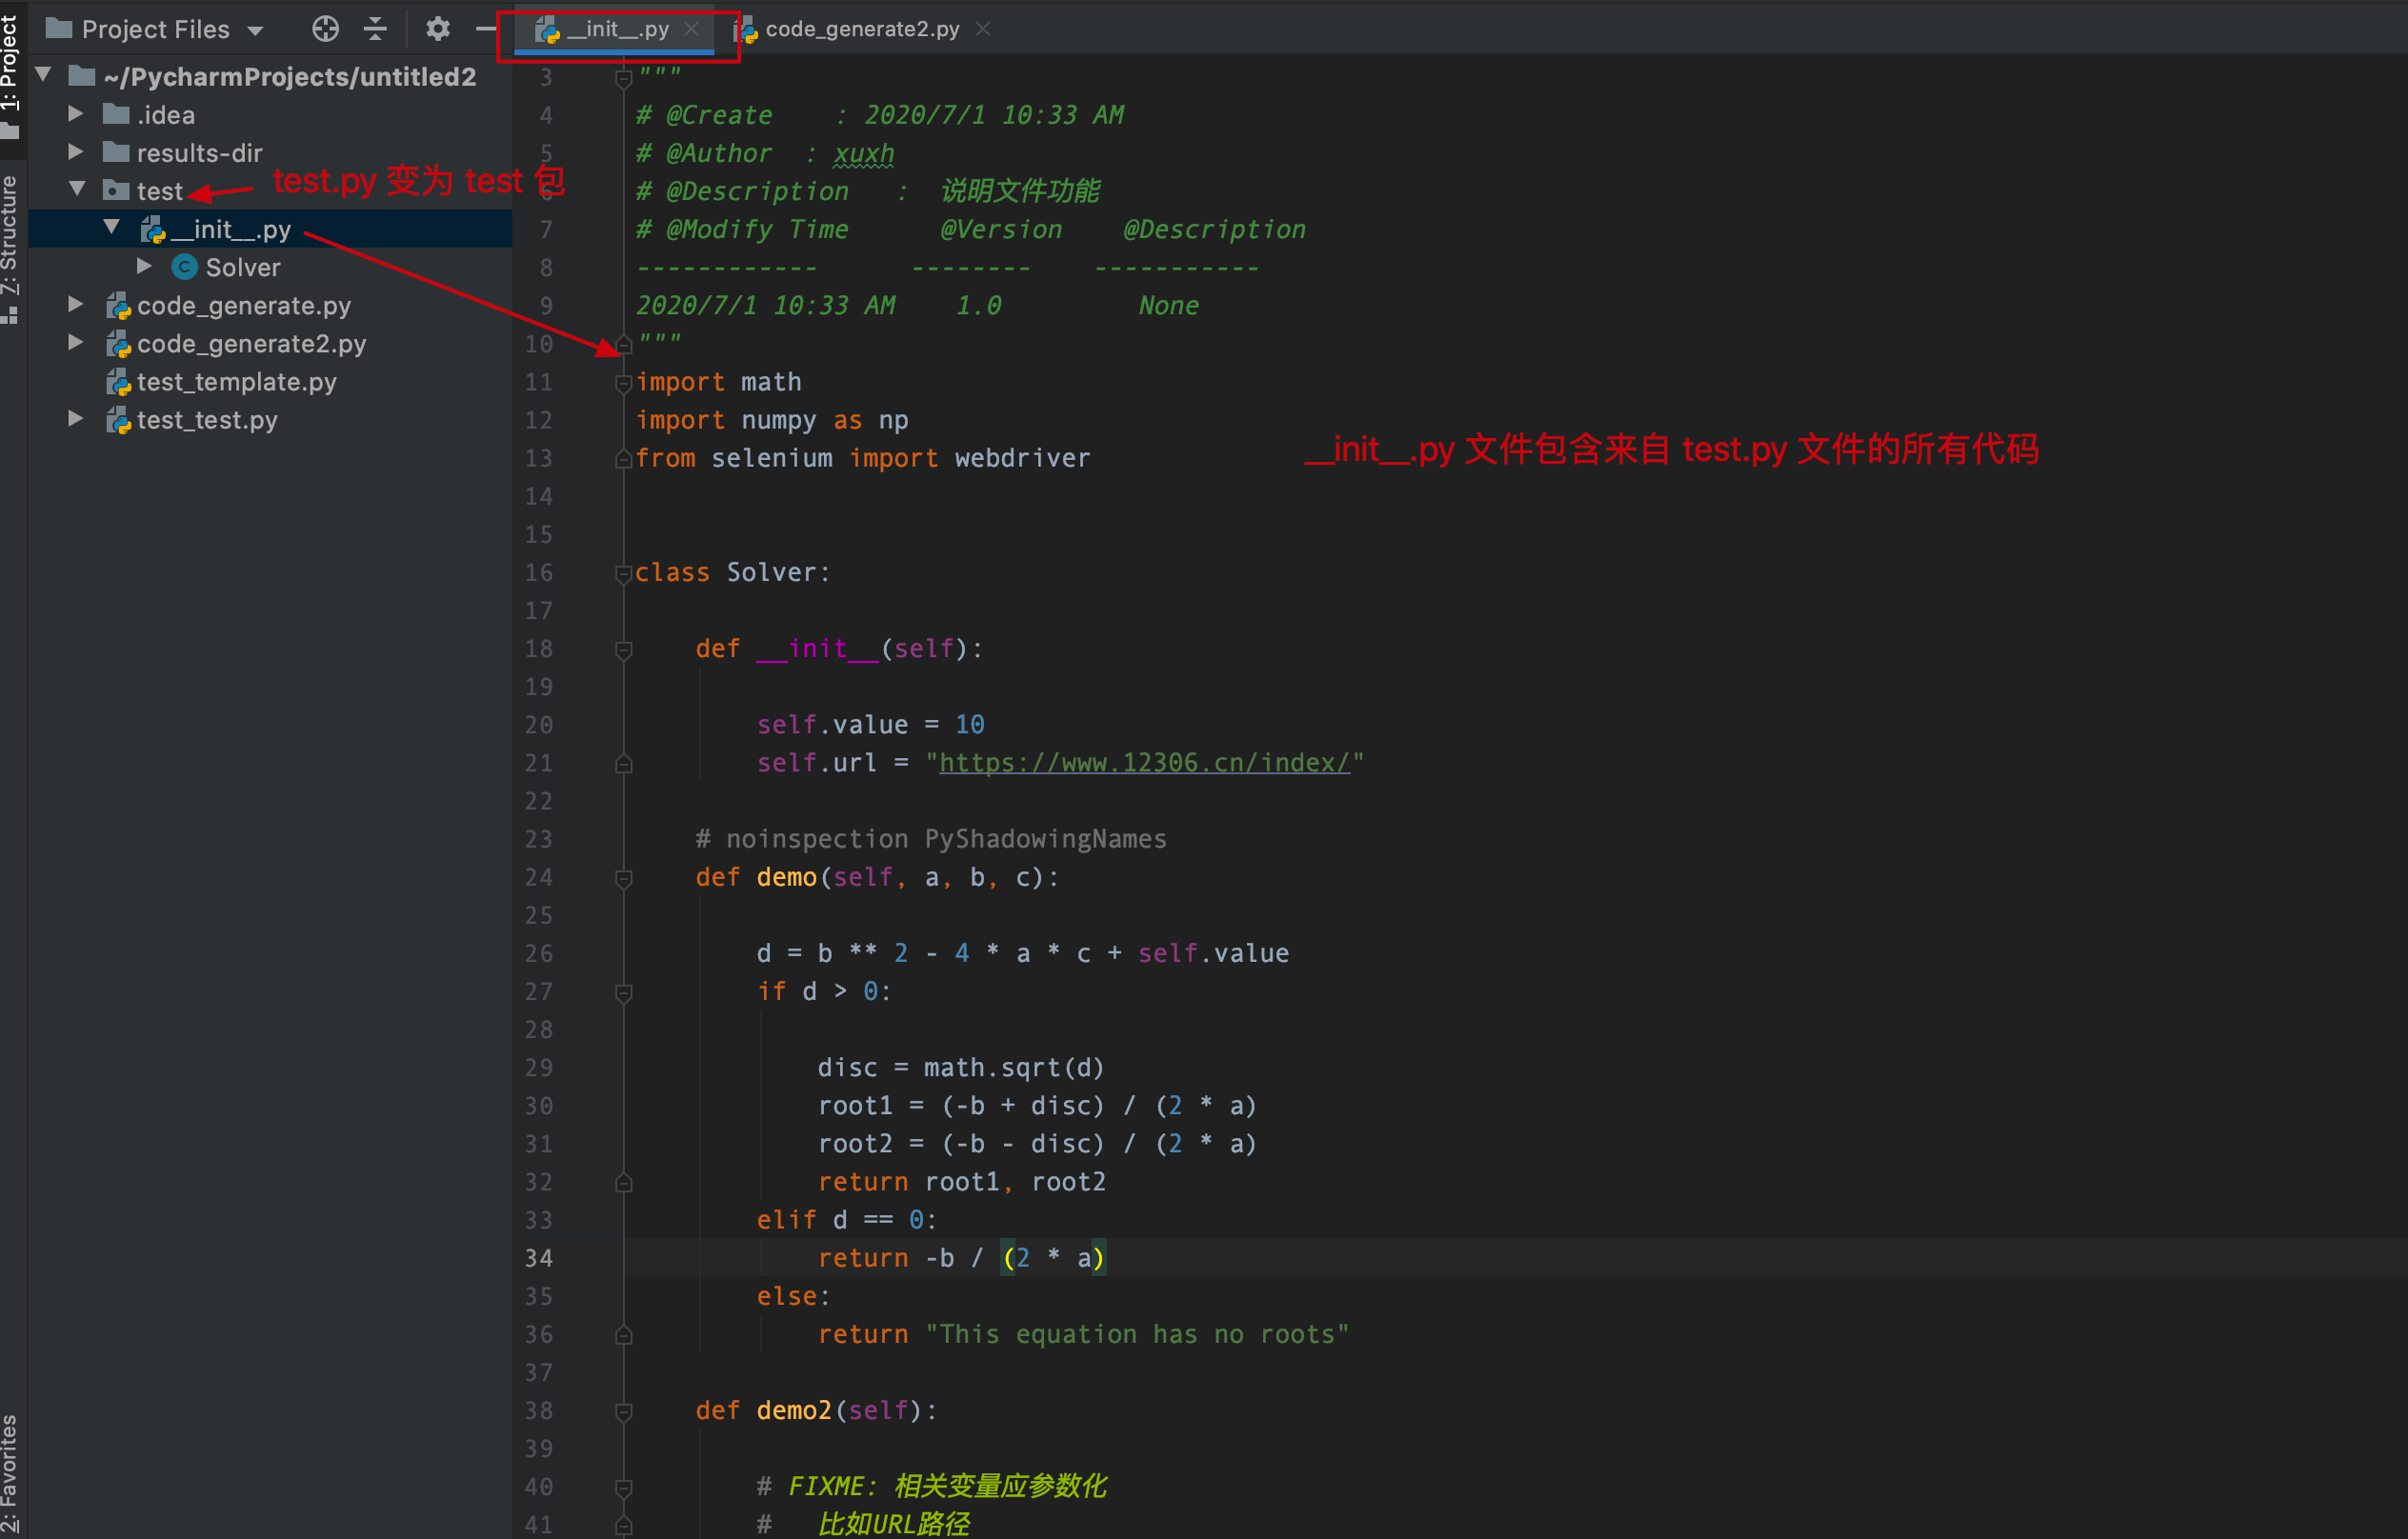This screenshot has width=2408, height=1539.
Task: Hide the project panel with minus icon
Action: coord(485,29)
